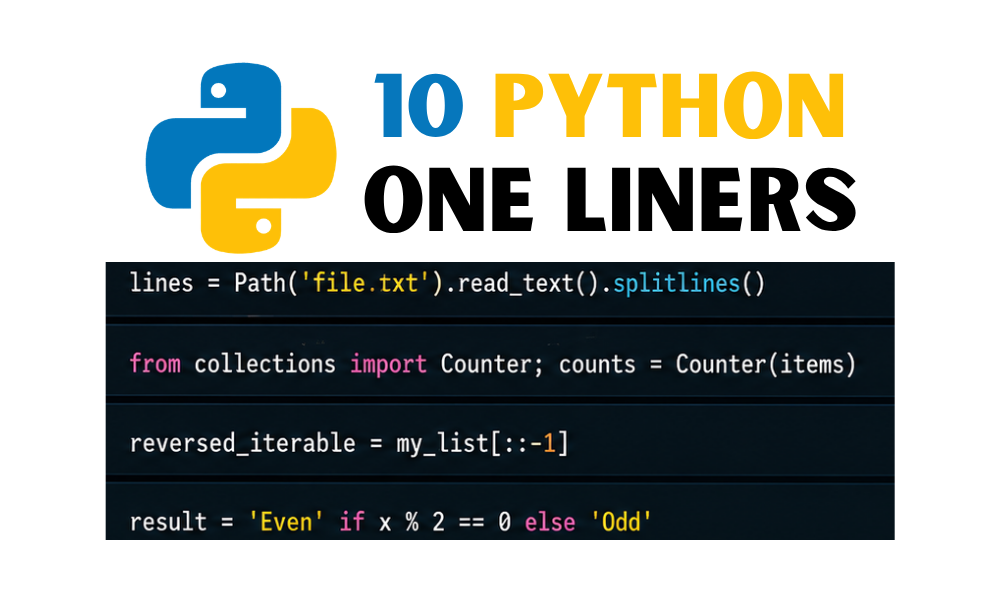Click the "my_list[::-1]" slice expression
Image resolution: width=1000 pixels, height=600 pixels.
pyautogui.click(x=482, y=443)
